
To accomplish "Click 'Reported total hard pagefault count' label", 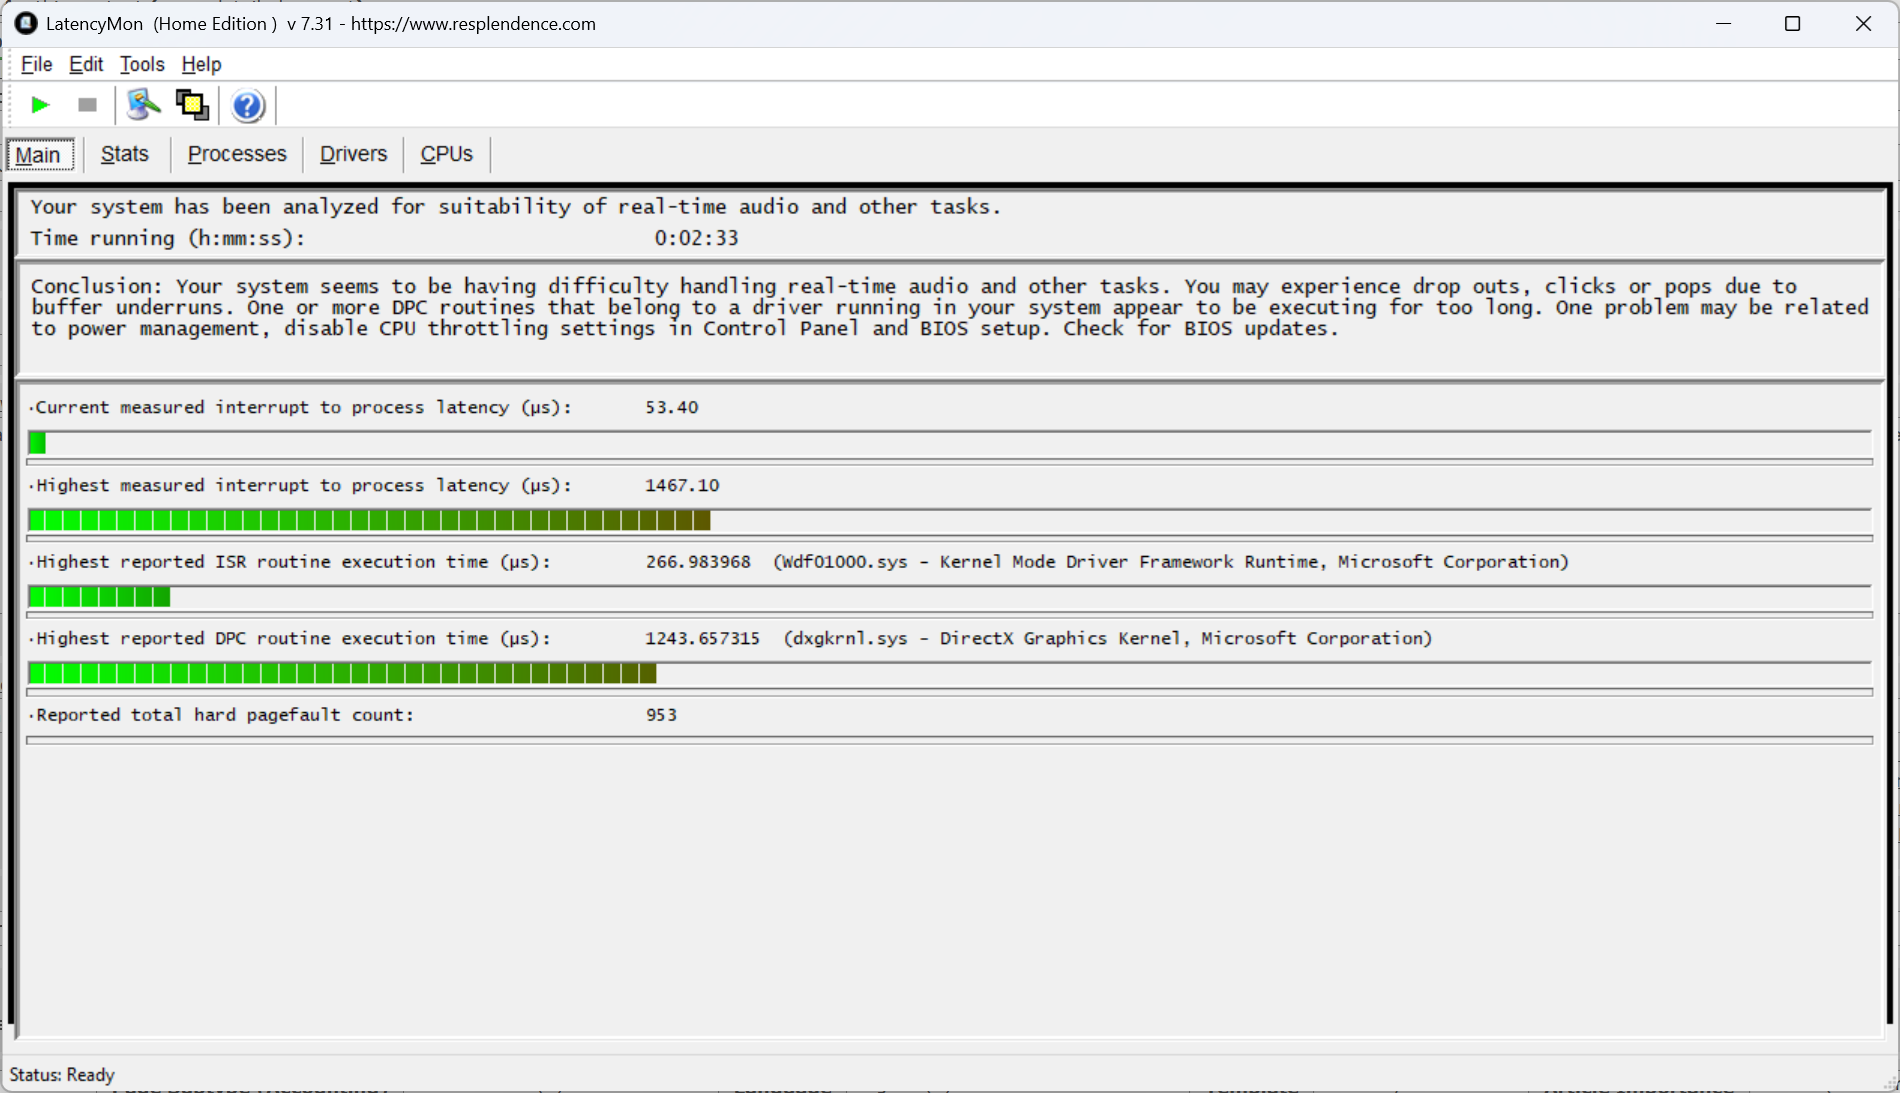I will 224,715.
